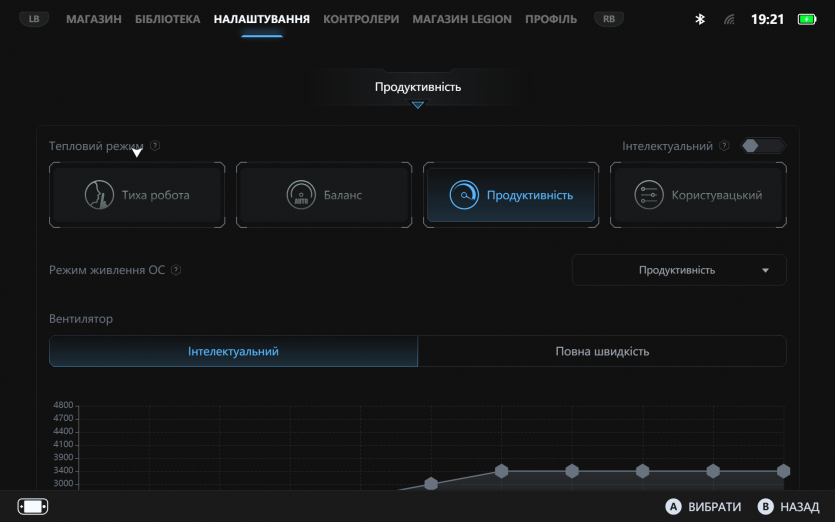The width and height of the screenshot is (835, 522).
Task: Switch fan to Повна швидкість
Action: click(x=602, y=351)
